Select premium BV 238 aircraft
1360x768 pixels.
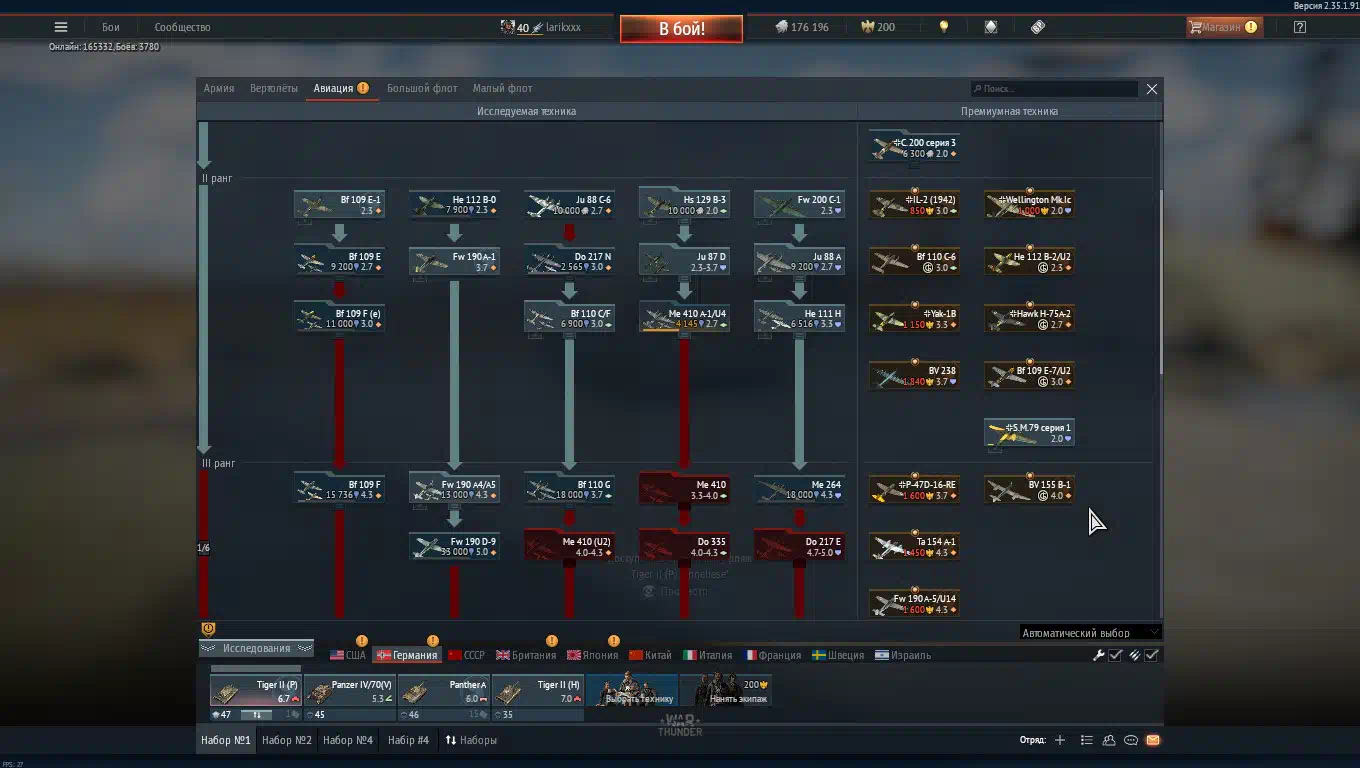point(914,376)
